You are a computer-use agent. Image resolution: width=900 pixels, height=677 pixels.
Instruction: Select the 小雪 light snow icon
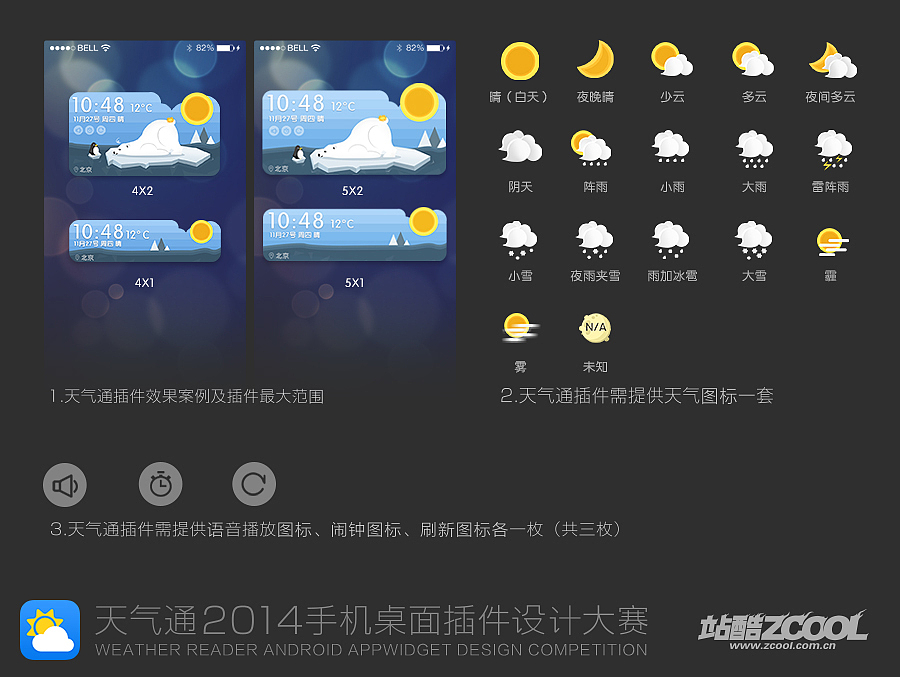[519, 240]
